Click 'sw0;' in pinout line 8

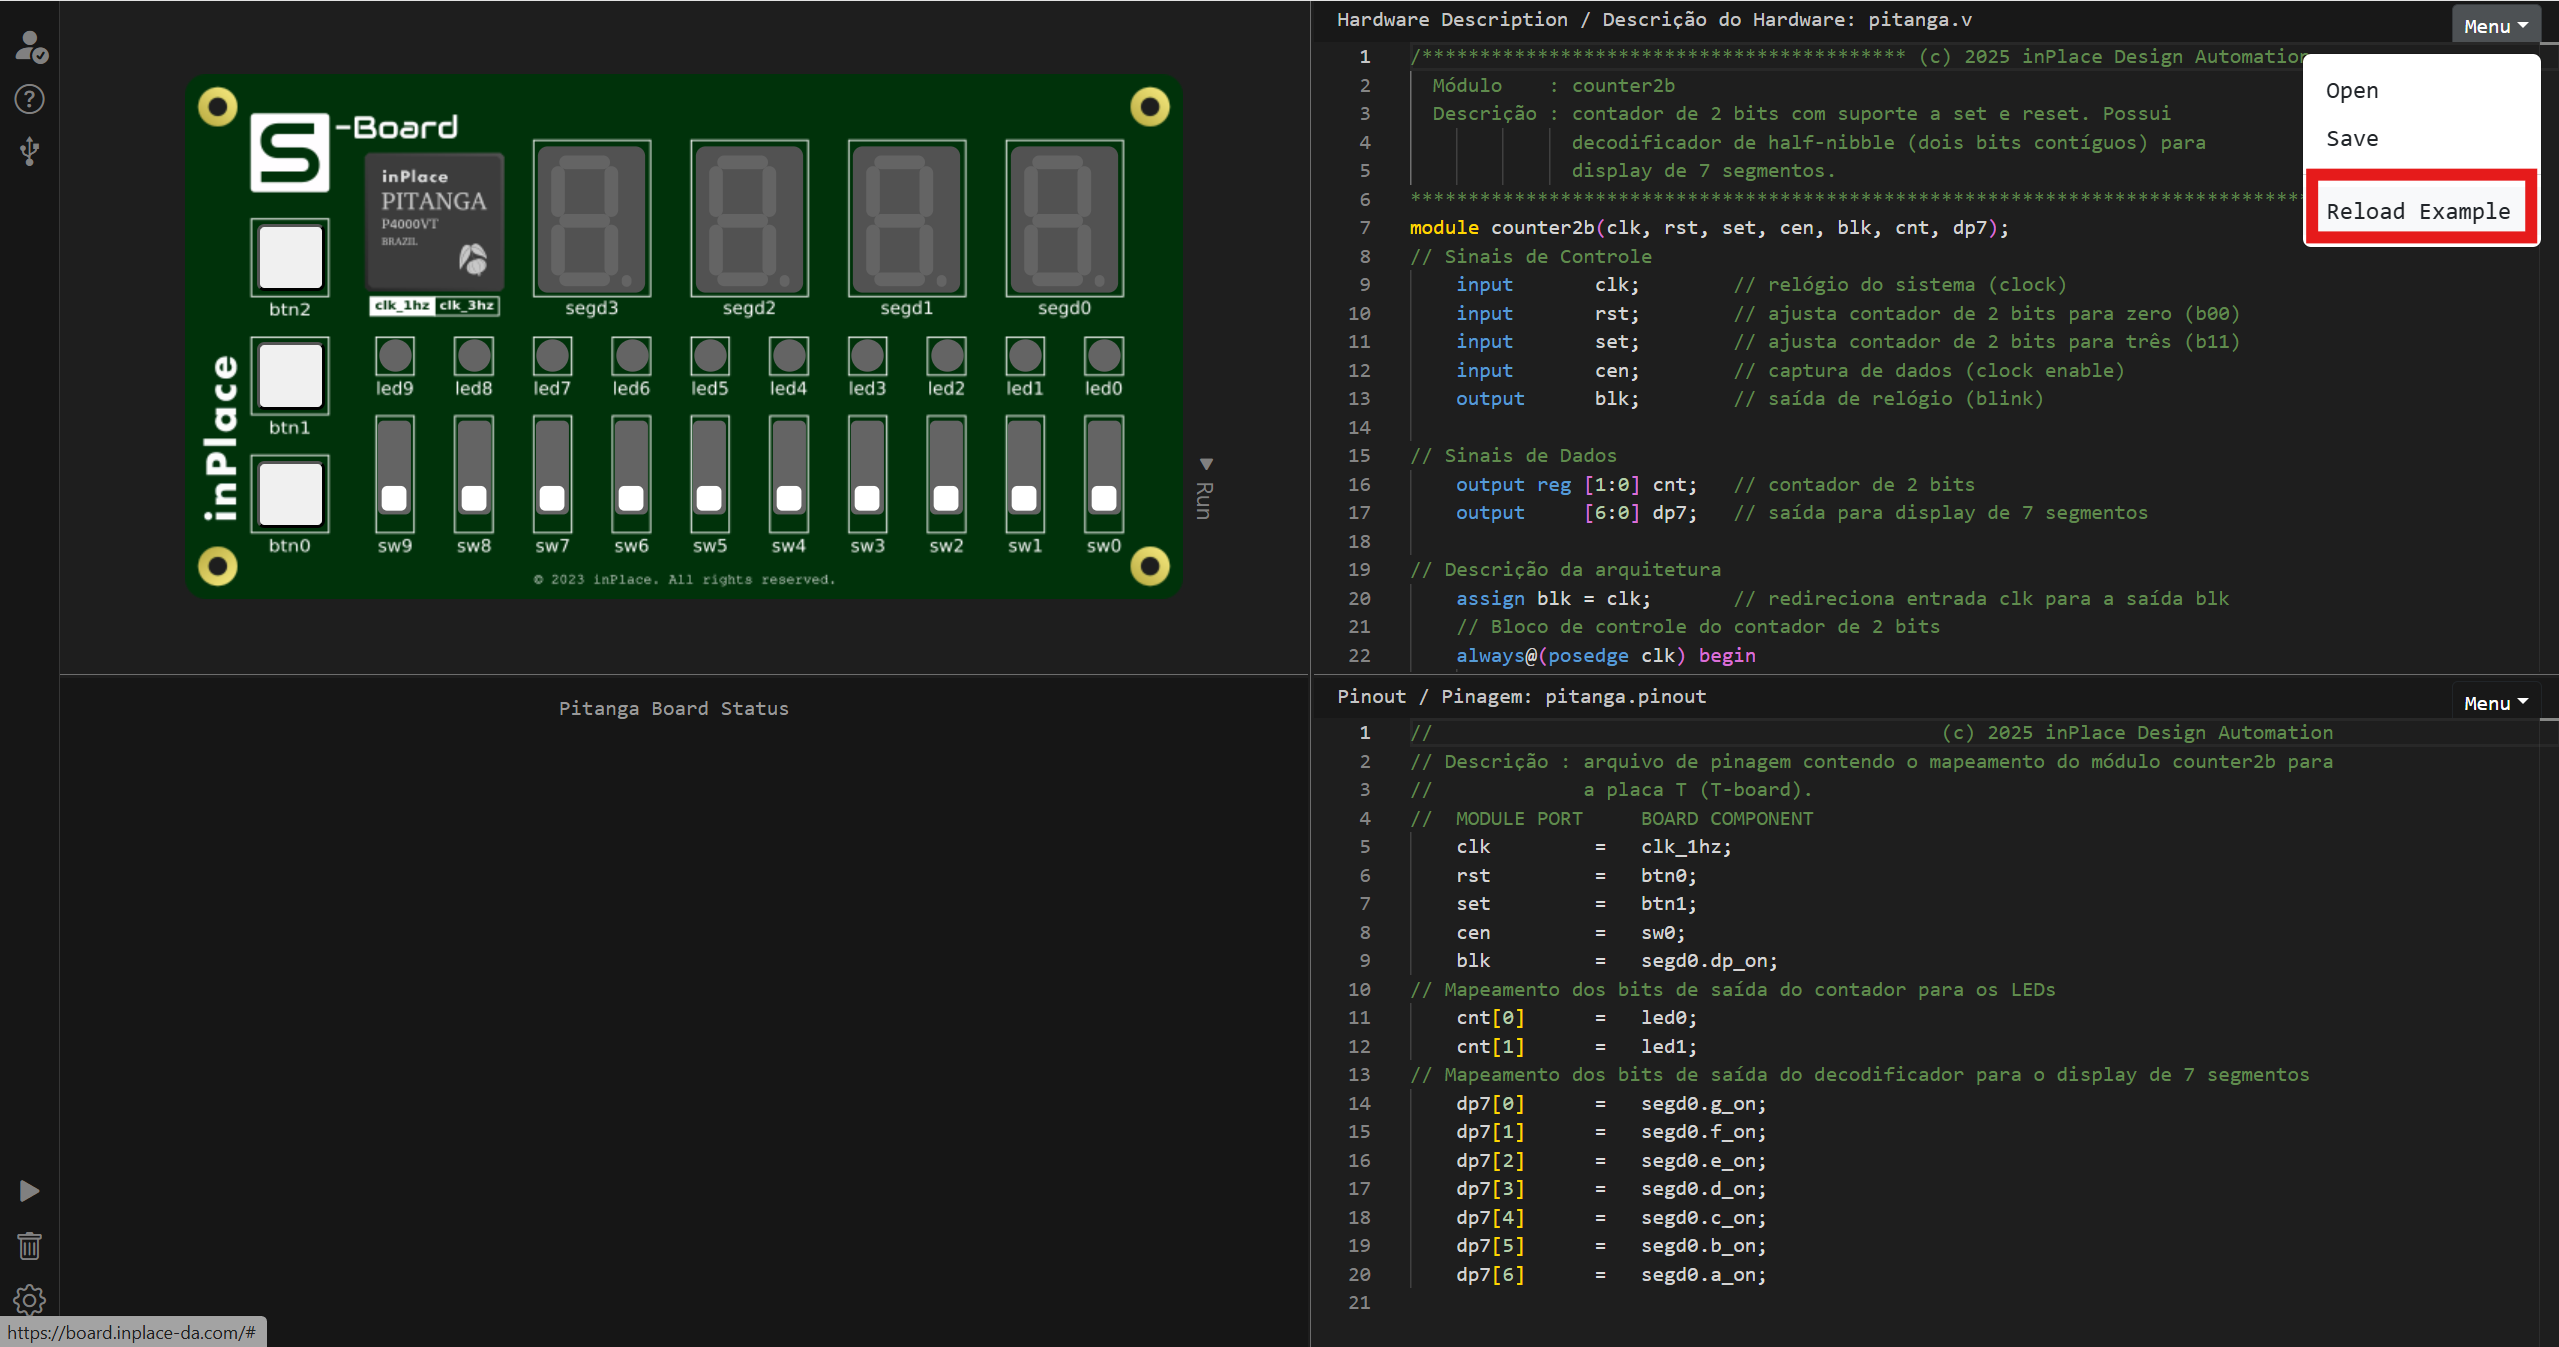tap(1663, 933)
